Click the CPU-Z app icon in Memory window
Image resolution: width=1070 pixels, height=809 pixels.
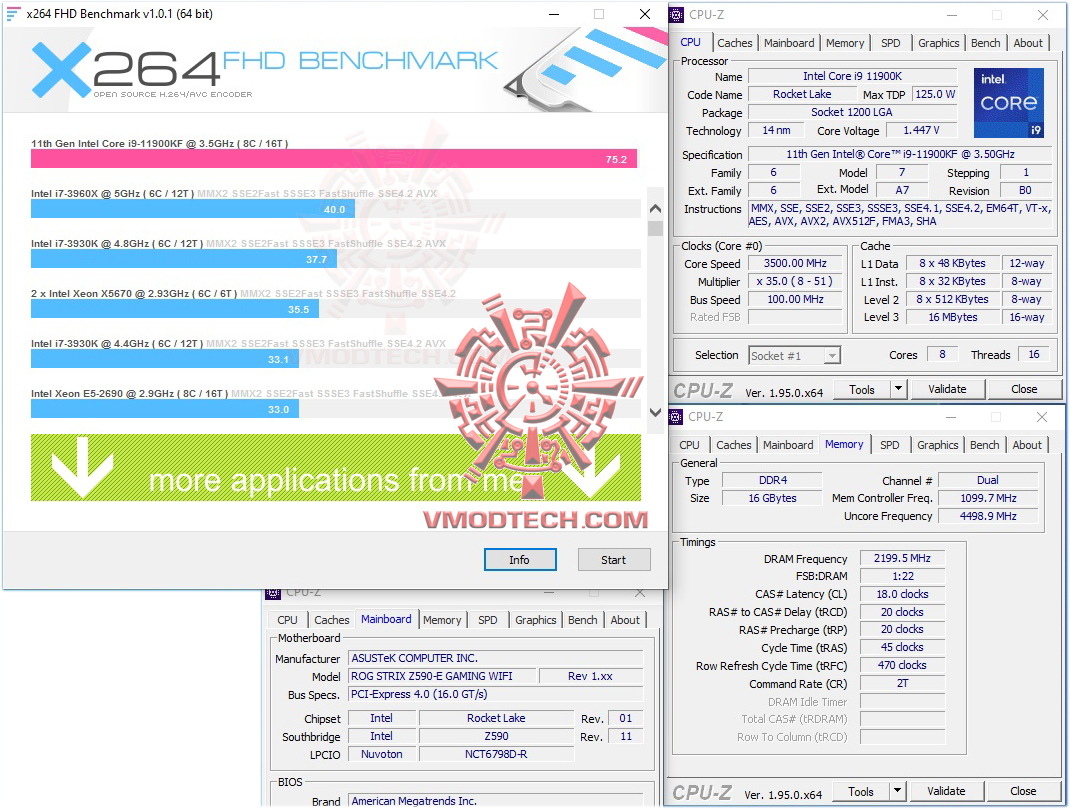point(676,417)
